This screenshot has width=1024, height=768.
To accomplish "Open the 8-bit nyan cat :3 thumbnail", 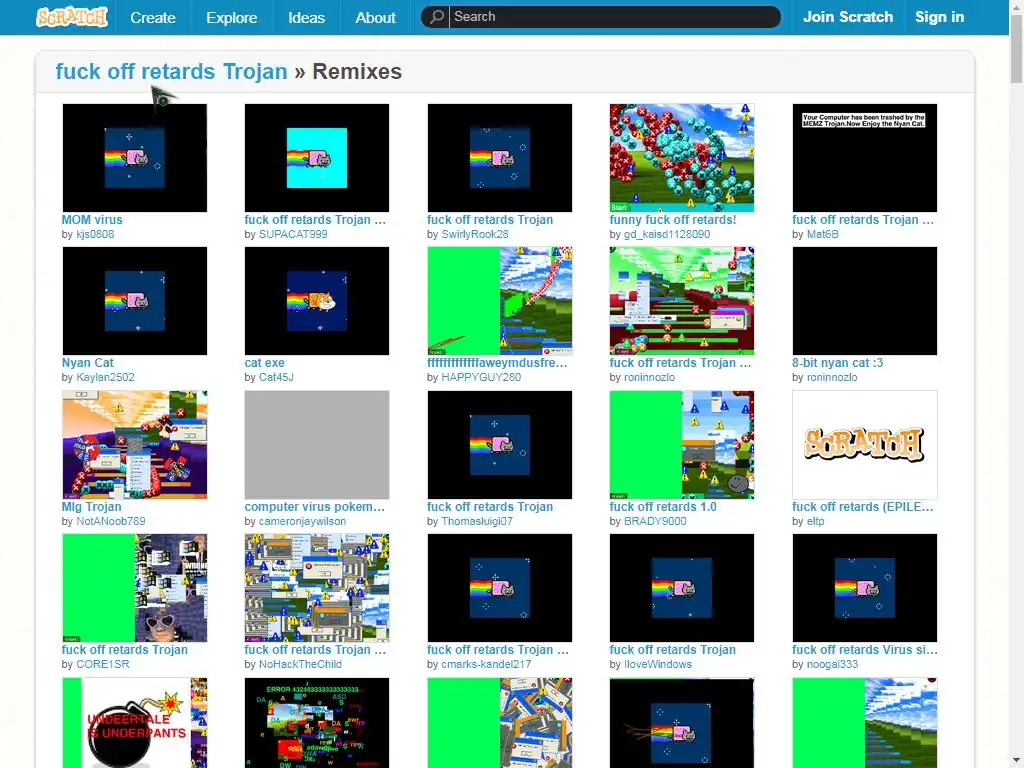I will tap(865, 300).
